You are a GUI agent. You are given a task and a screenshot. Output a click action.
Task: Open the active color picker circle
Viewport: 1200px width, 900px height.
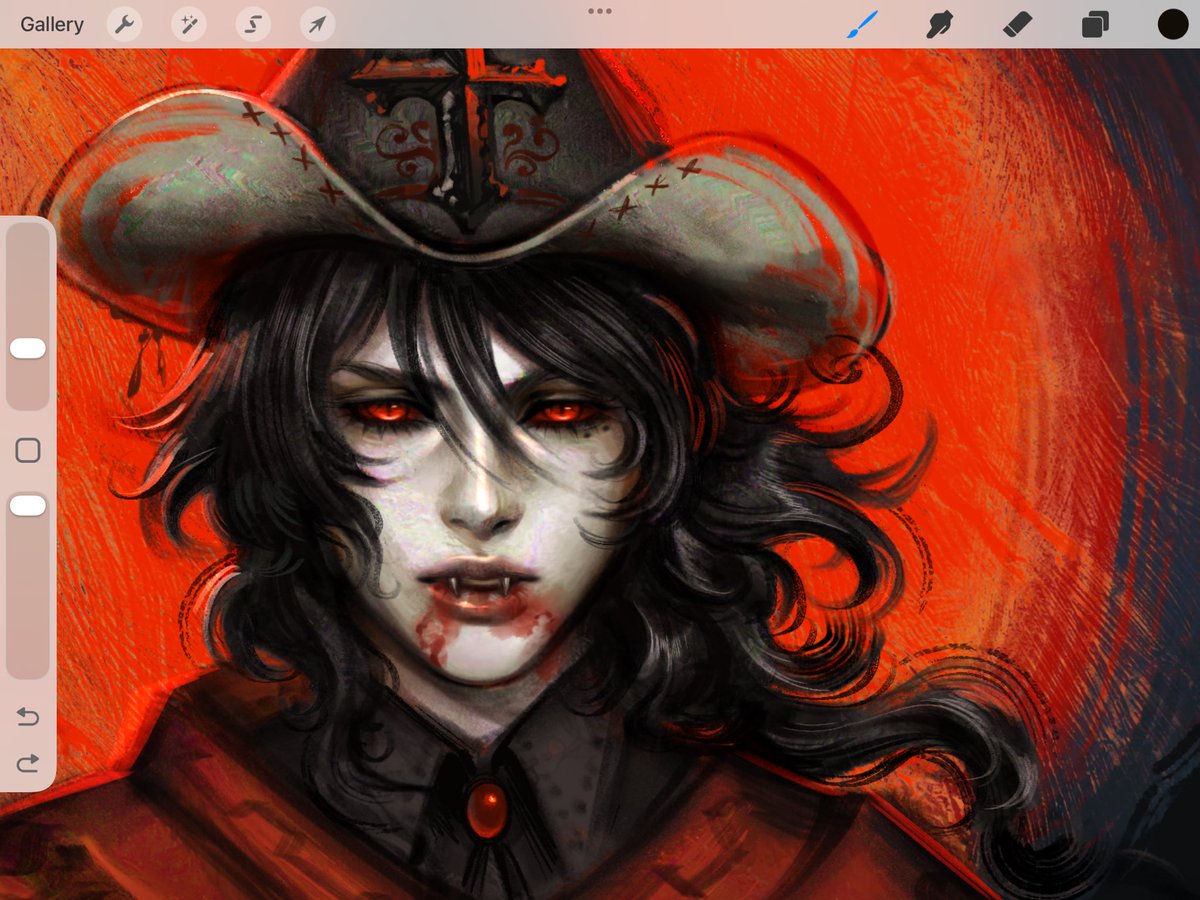(x=1173, y=25)
